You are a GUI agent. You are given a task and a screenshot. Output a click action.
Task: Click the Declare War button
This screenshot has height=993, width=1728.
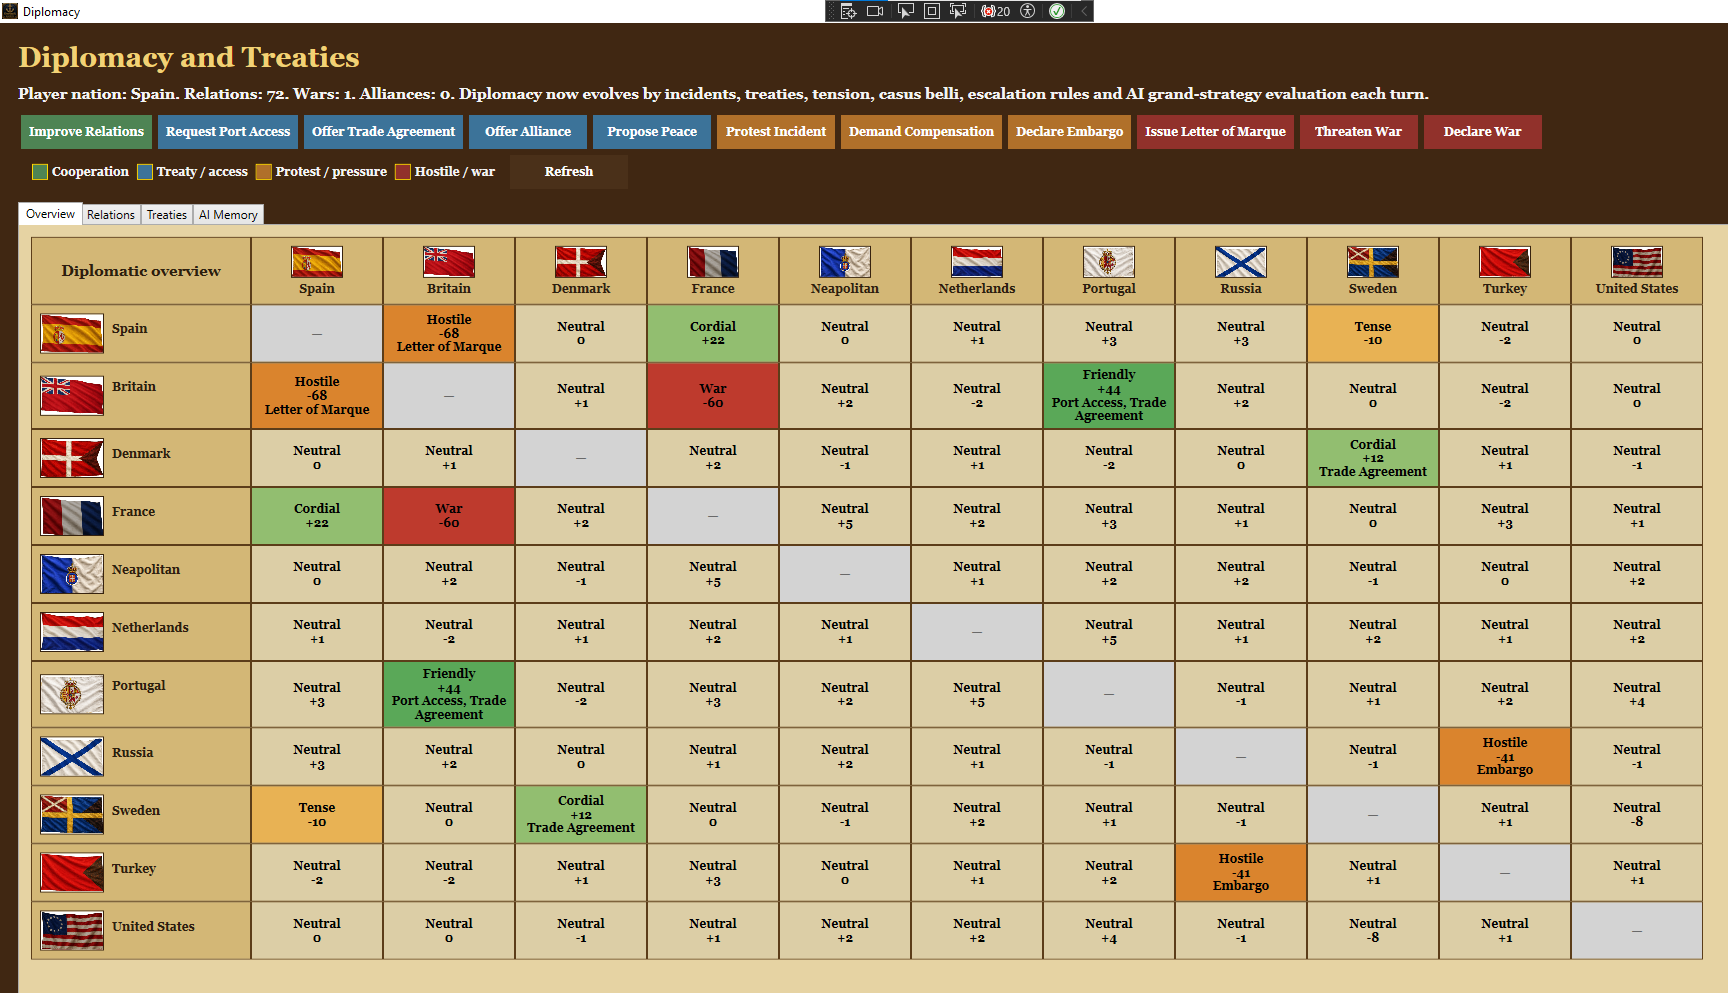[x=1482, y=132]
